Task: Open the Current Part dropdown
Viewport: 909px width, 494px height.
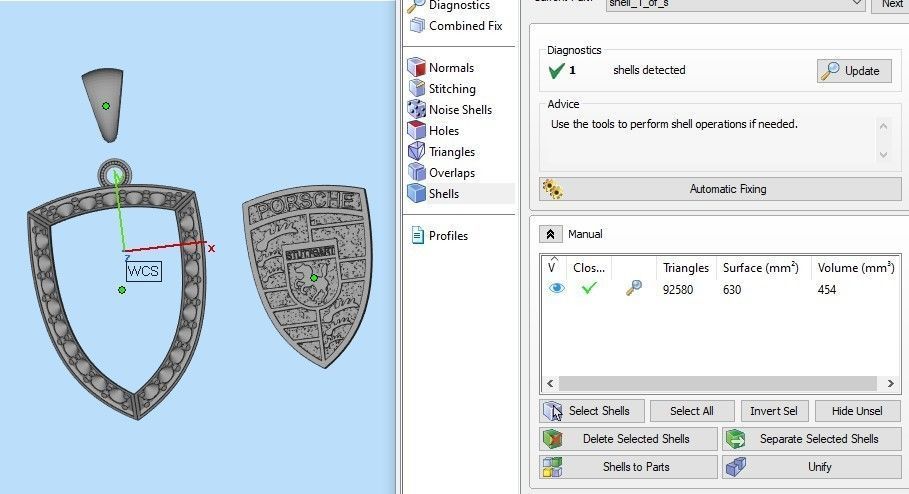Action: (736, 4)
